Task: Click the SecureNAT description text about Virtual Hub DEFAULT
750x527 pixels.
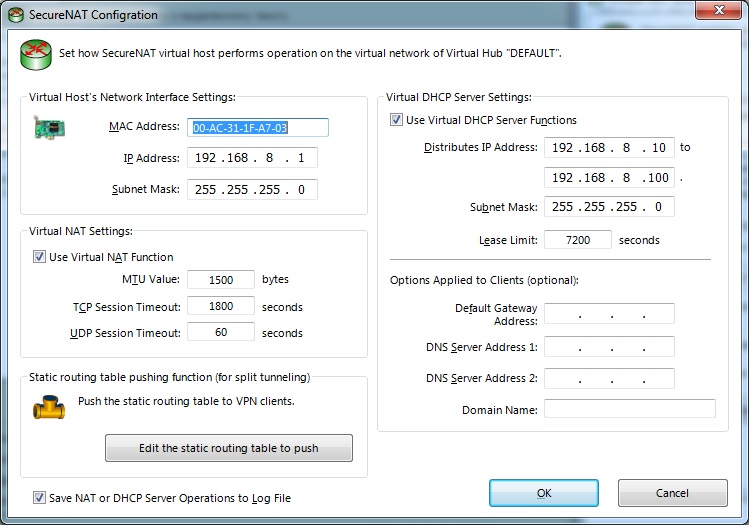Action: point(310,53)
